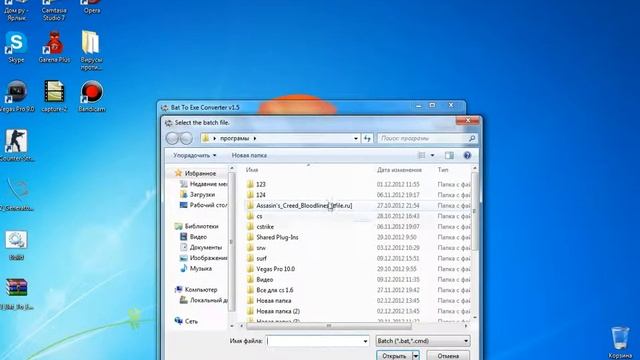Open the Counter-Strike desktop shortcut
Viewport: 640px width, 360px height.
pyautogui.click(x=16, y=145)
